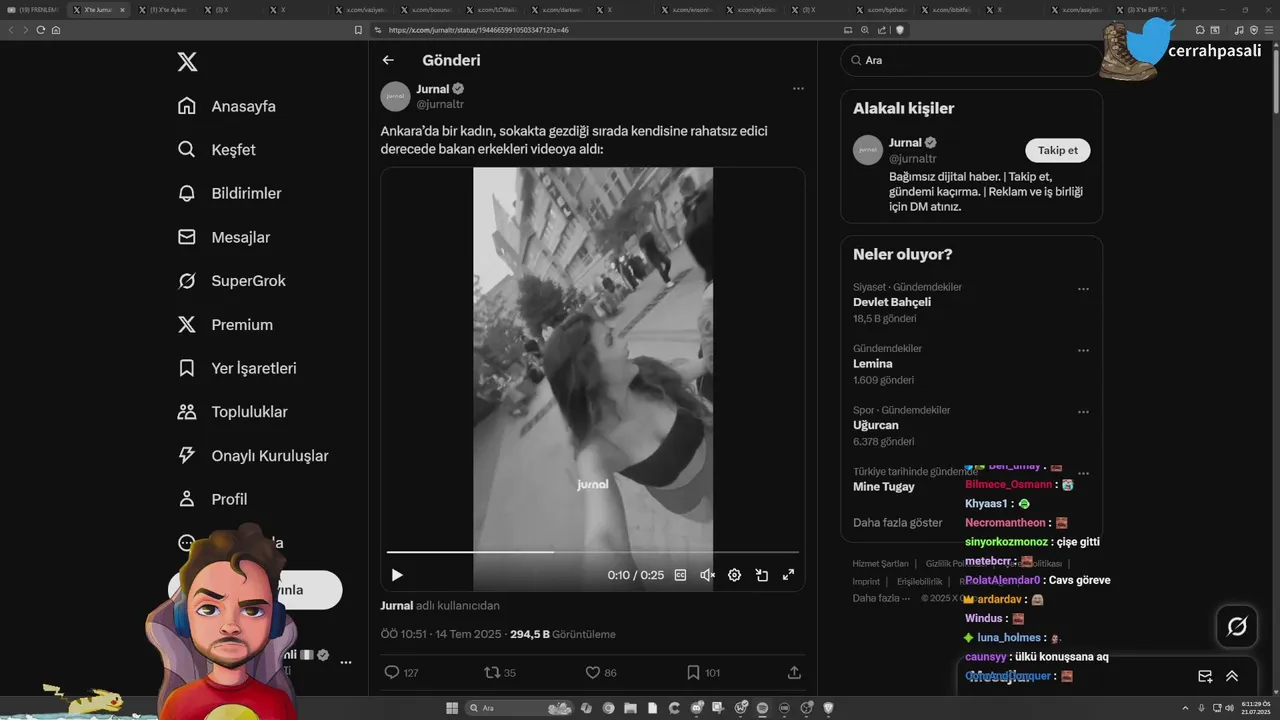The width and height of the screenshot is (1280, 720).
Task: Click Daha fazla göster under trends
Action: click(x=898, y=523)
